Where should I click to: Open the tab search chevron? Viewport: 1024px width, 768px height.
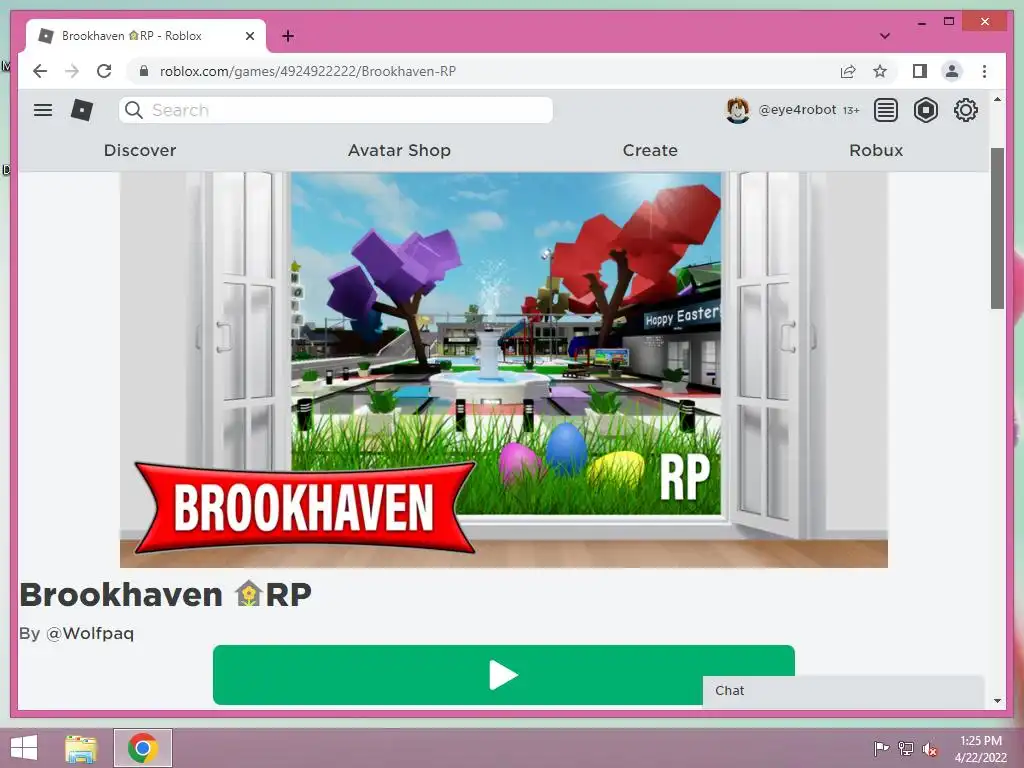pyautogui.click(x=884, y=36)
